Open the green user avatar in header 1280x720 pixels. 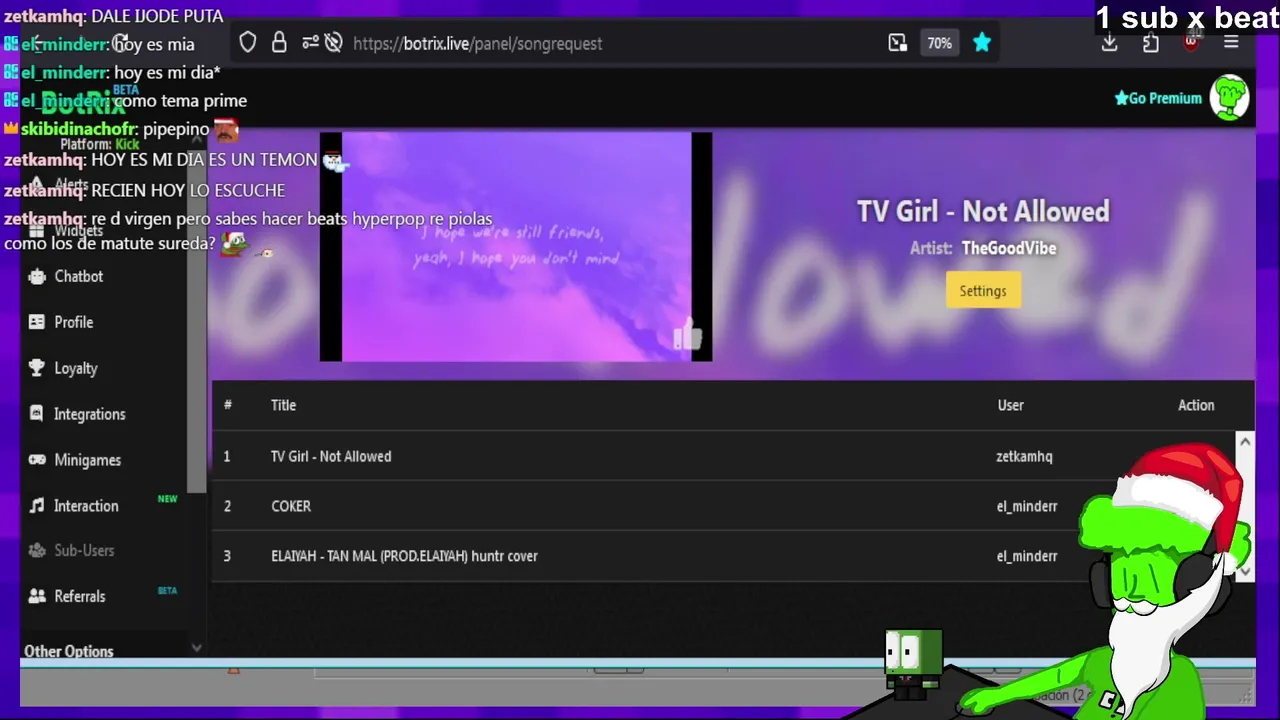tap(1230, 98)
